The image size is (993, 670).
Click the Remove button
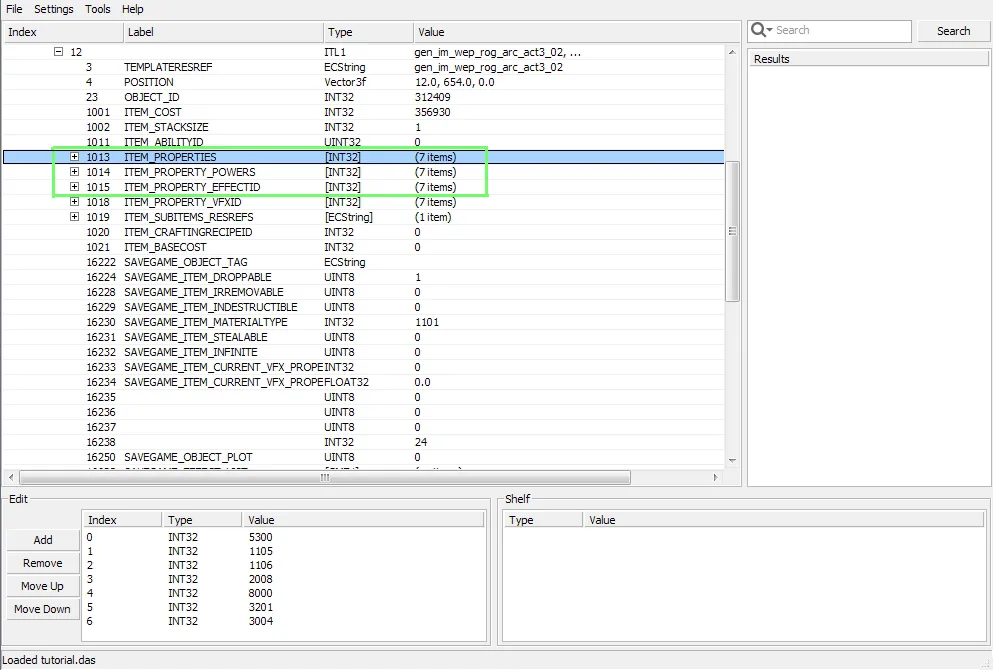pos(43,563)
